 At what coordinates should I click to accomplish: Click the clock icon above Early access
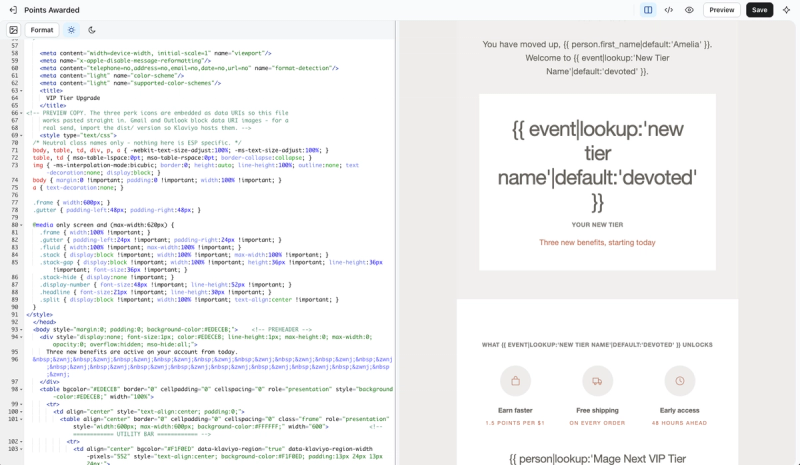pyautogui.click(x=680, y=381)
